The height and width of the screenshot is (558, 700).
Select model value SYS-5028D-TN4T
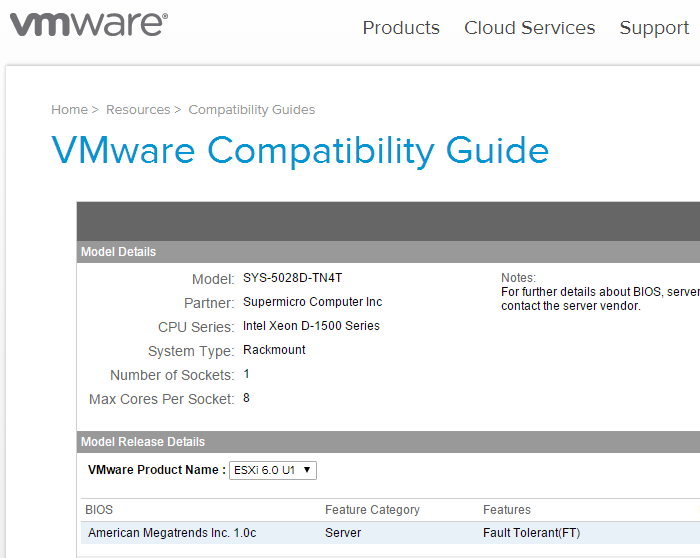point(292,278)
